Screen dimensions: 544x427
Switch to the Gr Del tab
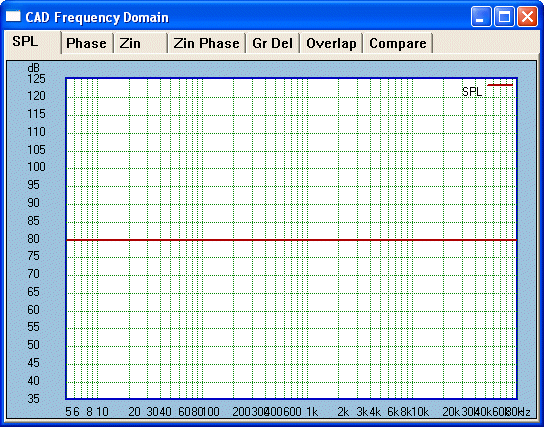273,43
